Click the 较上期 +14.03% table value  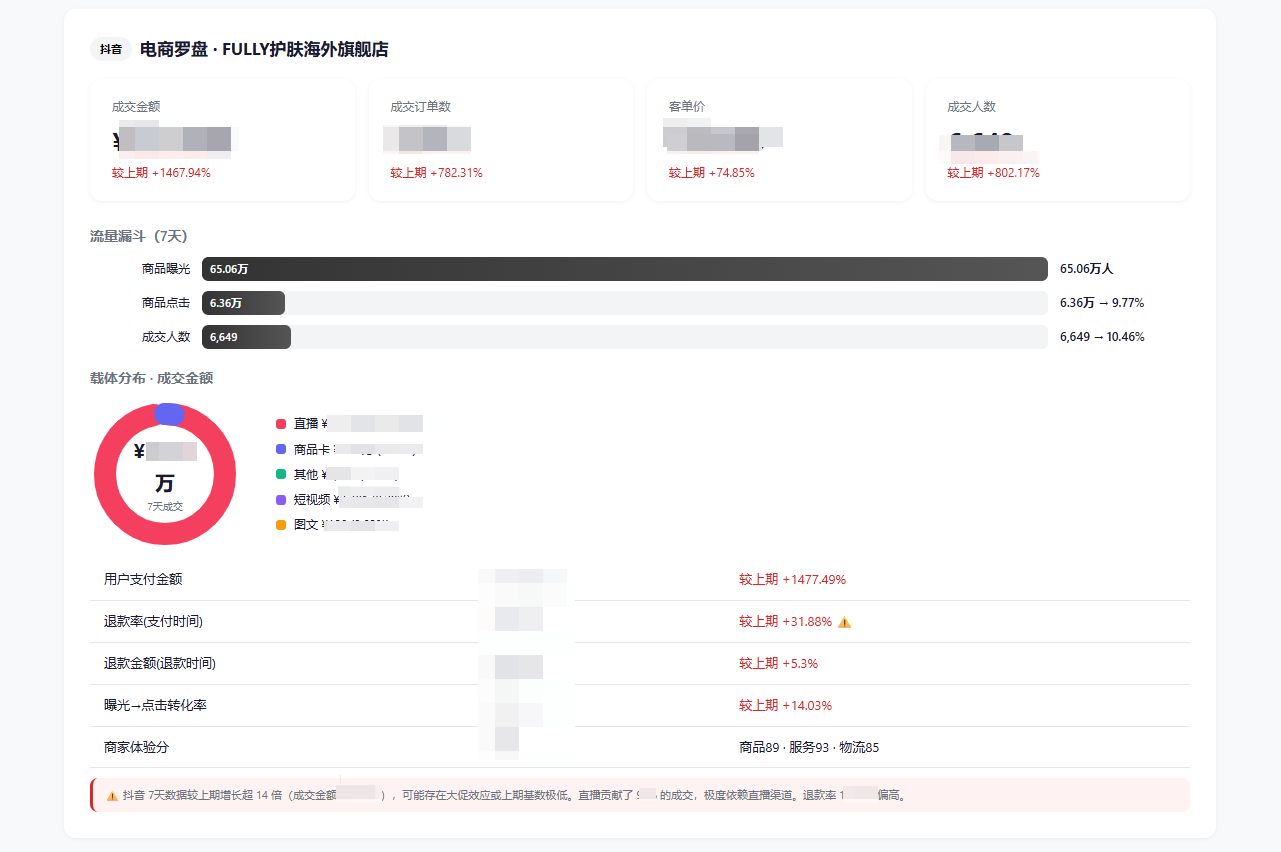click(785, 706)
